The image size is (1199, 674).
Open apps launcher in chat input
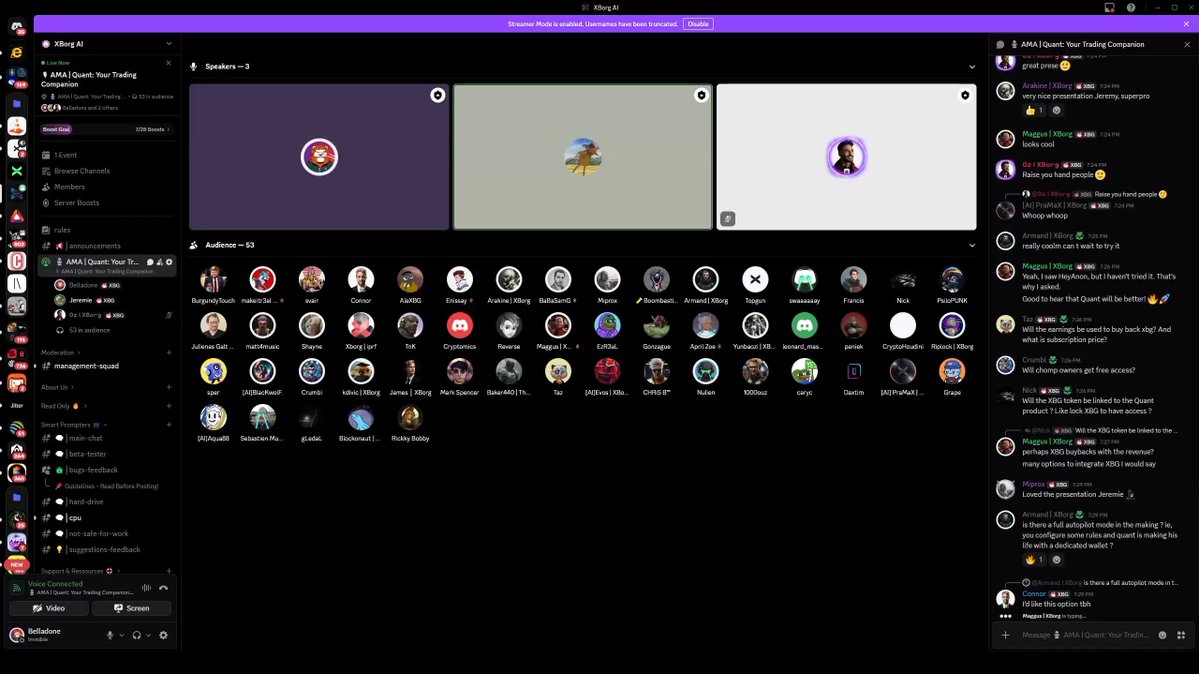click(1181, 635)
